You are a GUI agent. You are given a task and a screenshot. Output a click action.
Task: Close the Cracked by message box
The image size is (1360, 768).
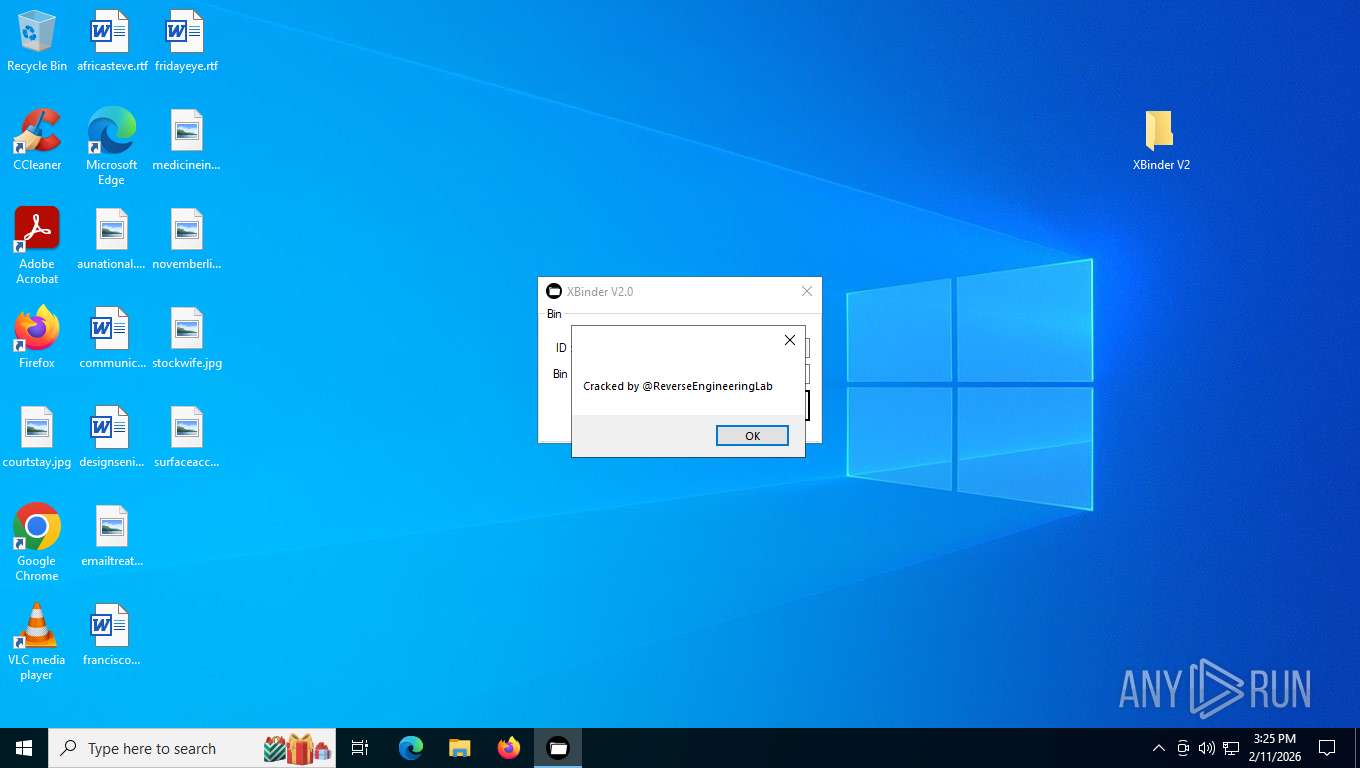pos(789,341)
